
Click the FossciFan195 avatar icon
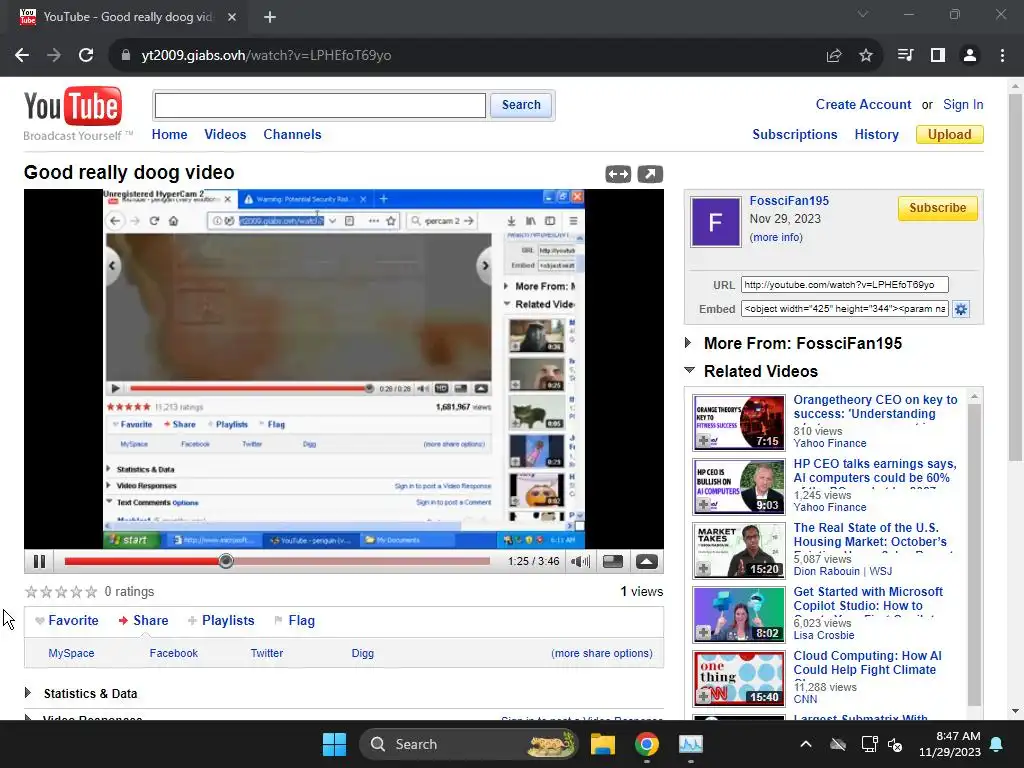pos(716,222)
